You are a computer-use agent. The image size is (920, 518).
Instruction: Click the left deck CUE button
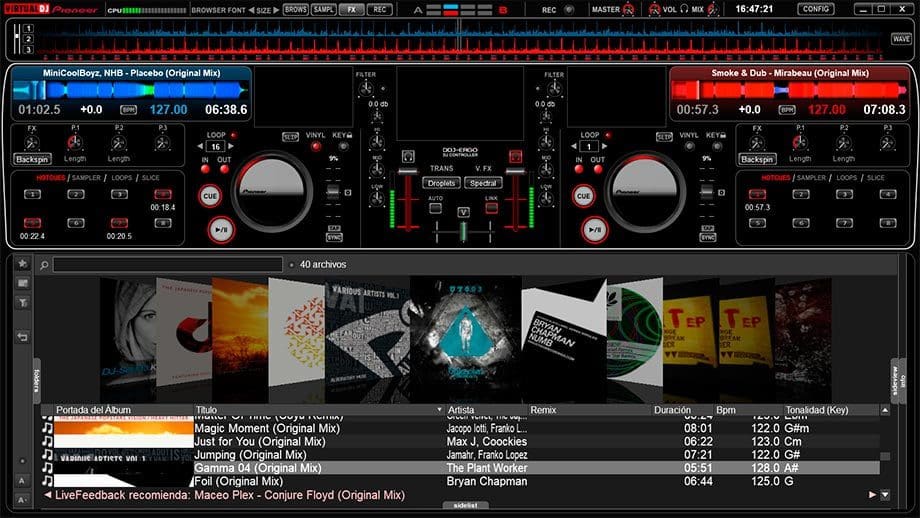(x=210, y=196)
